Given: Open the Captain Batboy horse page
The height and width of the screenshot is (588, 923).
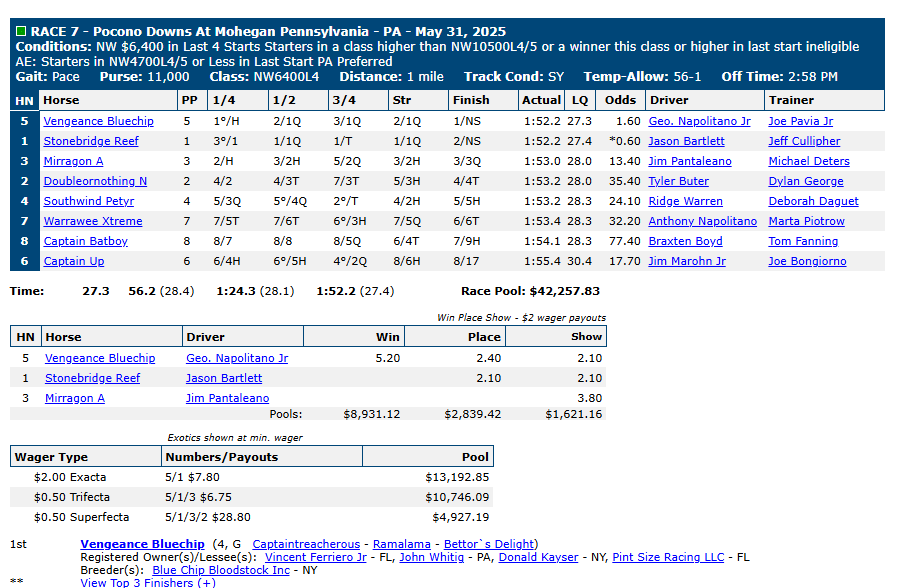Looking at the screenshot, I should 85,241.
